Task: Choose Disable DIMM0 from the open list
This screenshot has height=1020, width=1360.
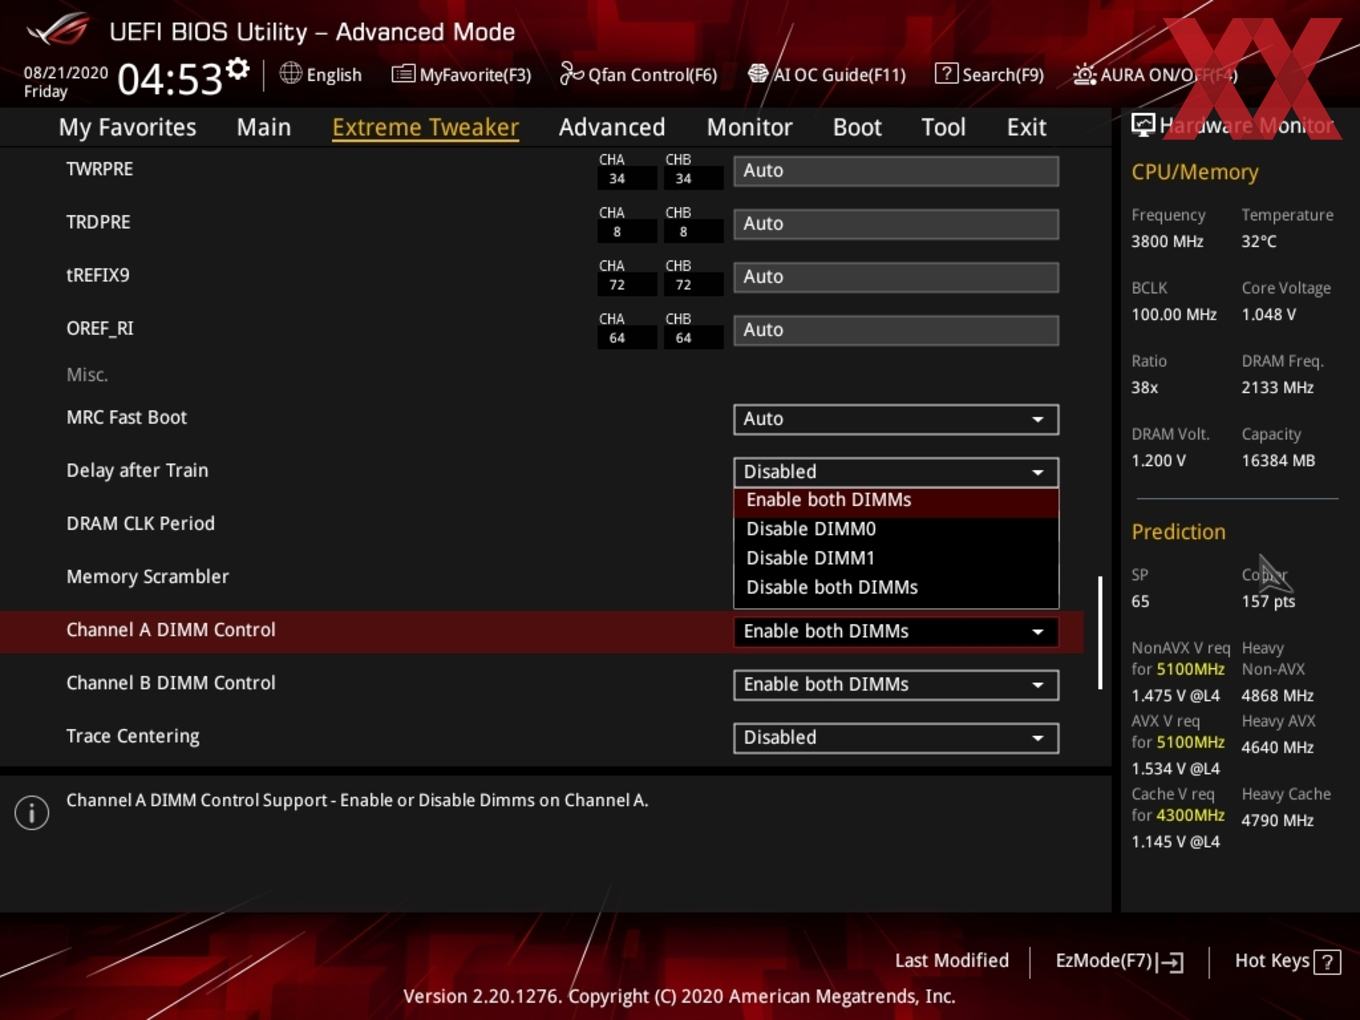Action: (896, 529)
